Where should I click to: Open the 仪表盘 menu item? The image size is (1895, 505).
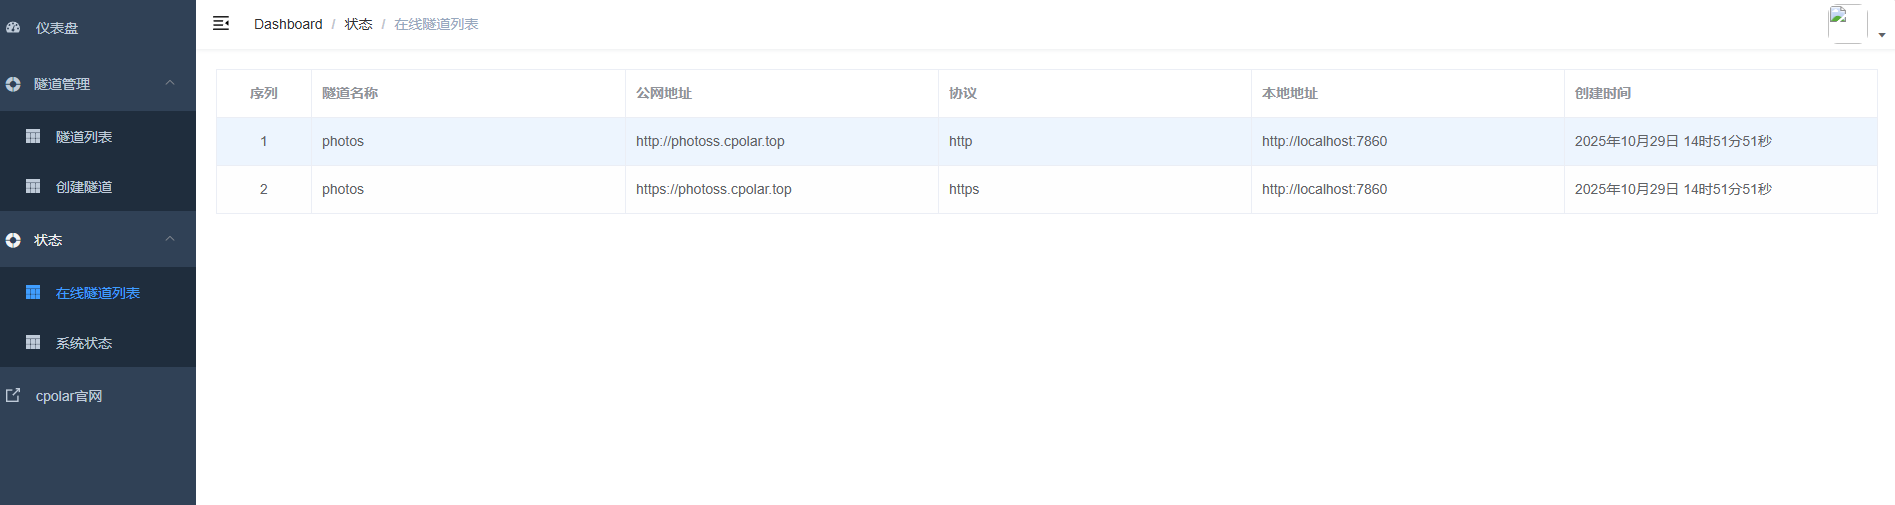(57, 28)
